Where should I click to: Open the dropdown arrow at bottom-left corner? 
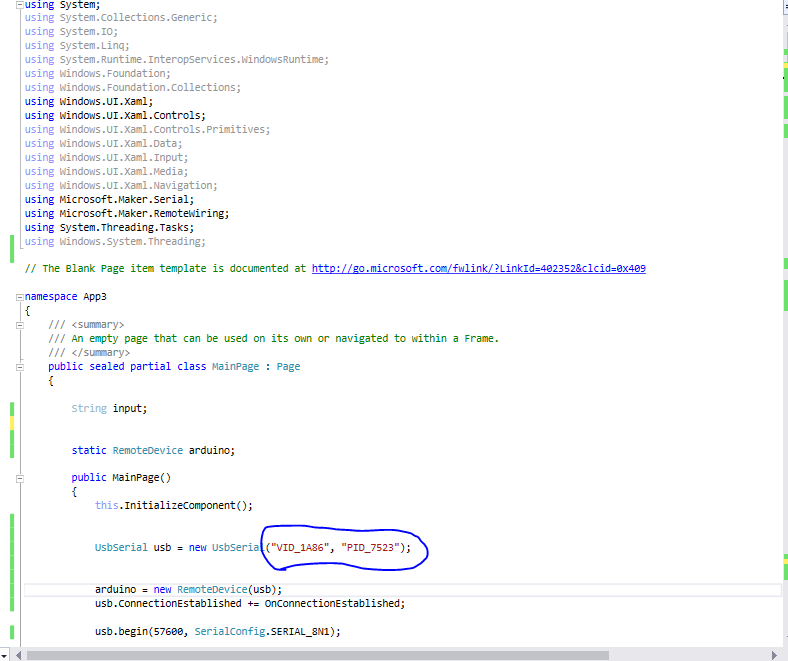(5, 655)
